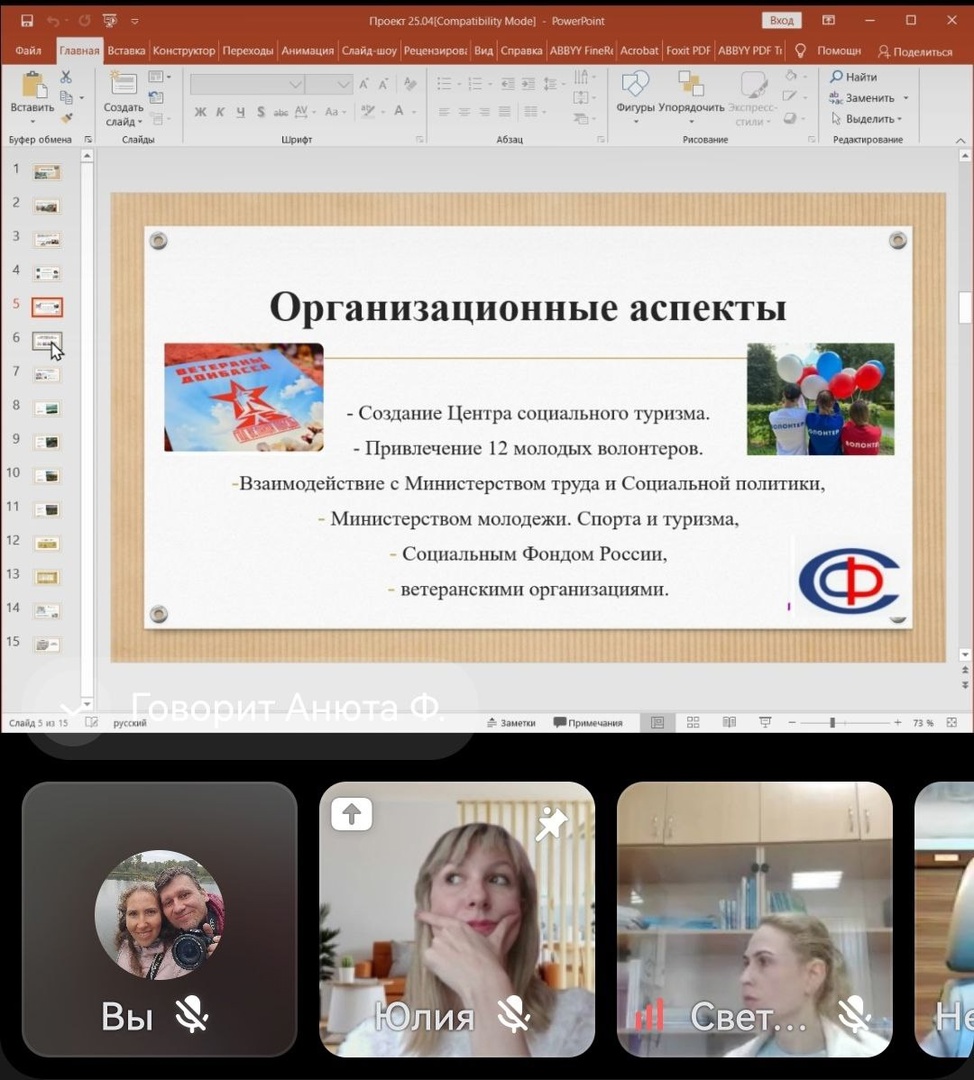Click the bulleted list icon

[444, 84]
